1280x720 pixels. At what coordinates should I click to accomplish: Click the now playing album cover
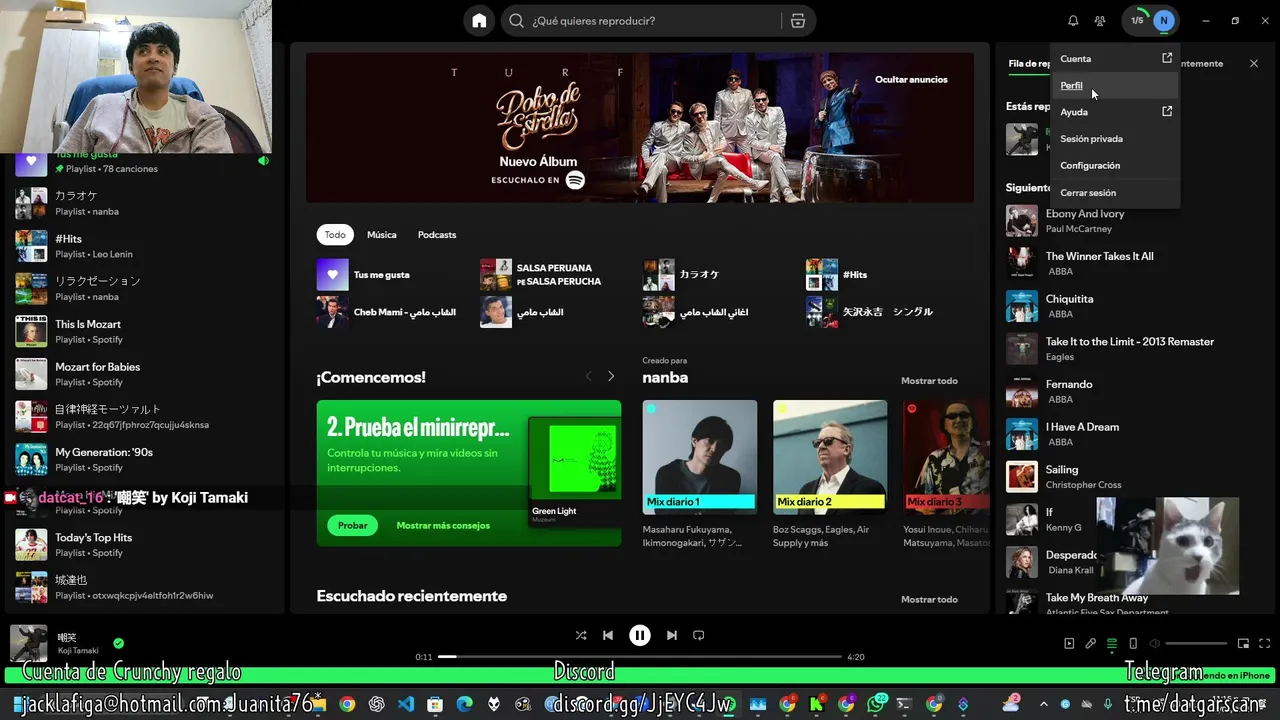coord(28,643)
